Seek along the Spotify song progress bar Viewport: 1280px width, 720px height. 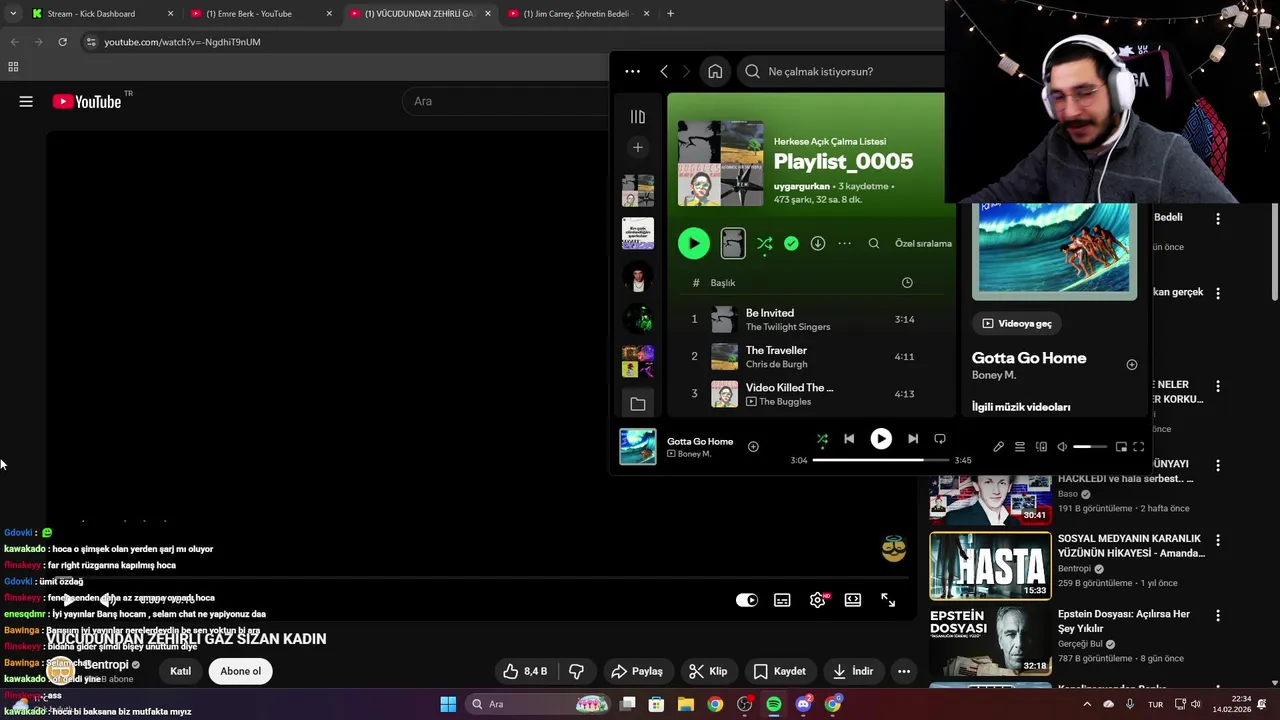tap(880, 460)
